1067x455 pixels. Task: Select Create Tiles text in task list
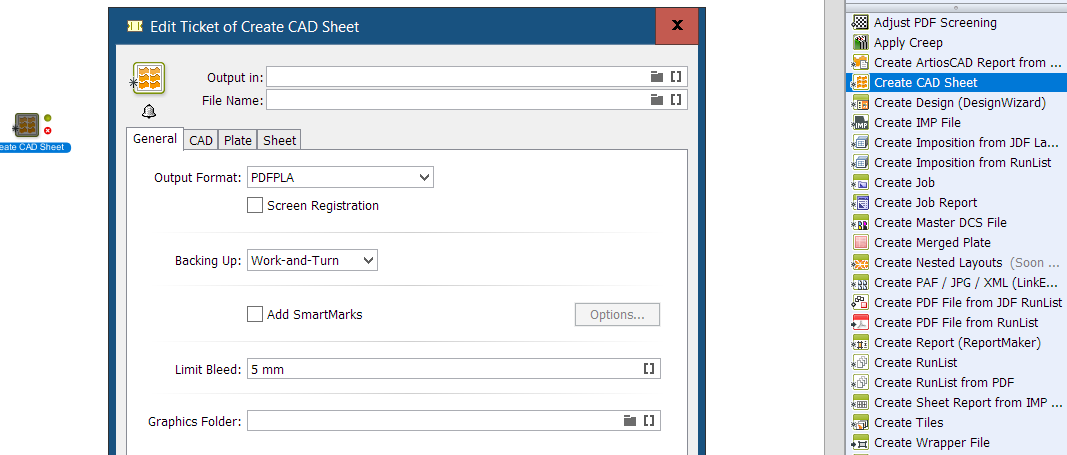(x=908, y=422)
